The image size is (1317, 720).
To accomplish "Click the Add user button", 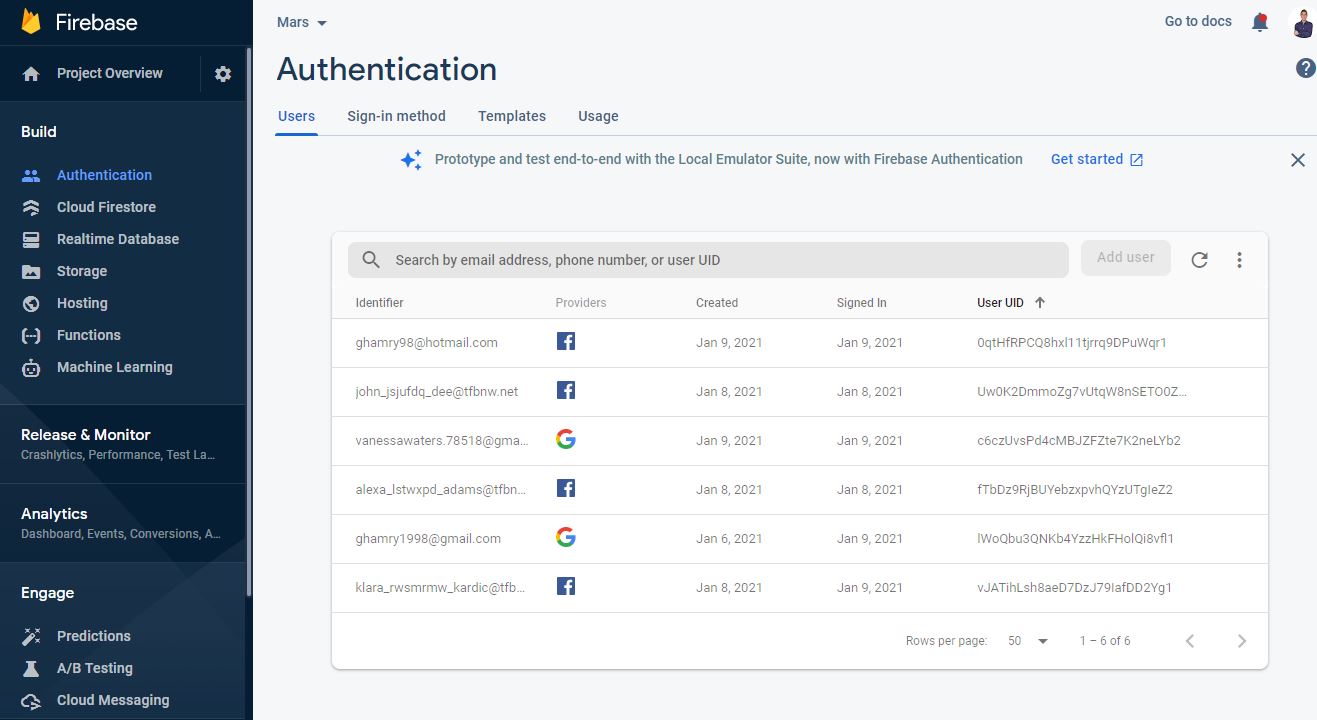I will point(1126,258).
